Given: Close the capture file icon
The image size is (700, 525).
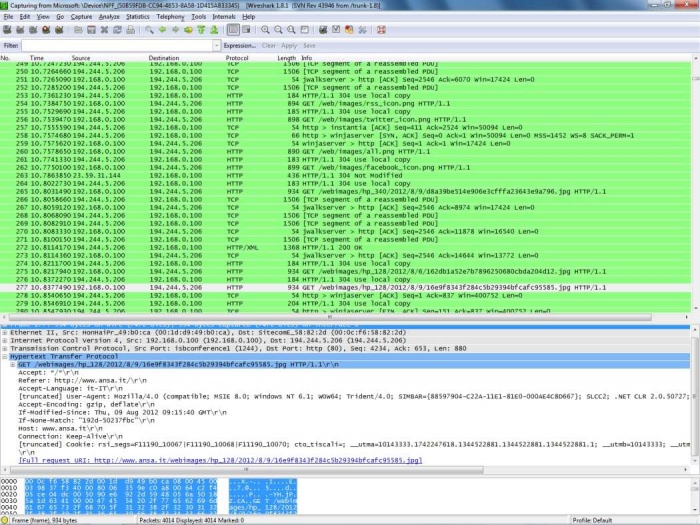Looking at the screenshot, I should pyautogui.click(x=104, y=30).
